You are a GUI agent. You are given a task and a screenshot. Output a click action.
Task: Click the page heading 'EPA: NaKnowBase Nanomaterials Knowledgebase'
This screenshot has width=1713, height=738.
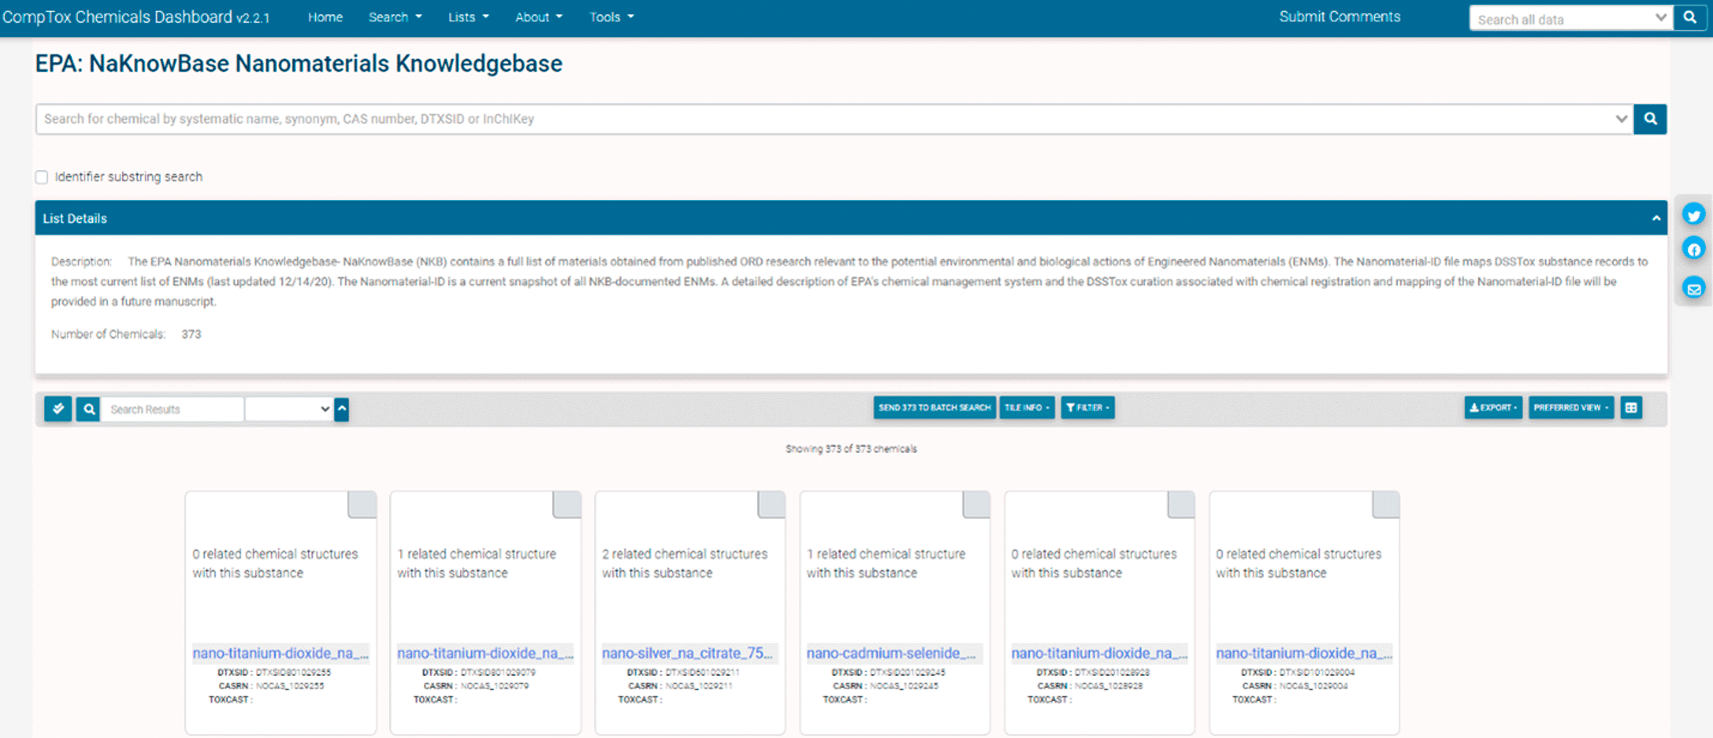pos(299,64)
